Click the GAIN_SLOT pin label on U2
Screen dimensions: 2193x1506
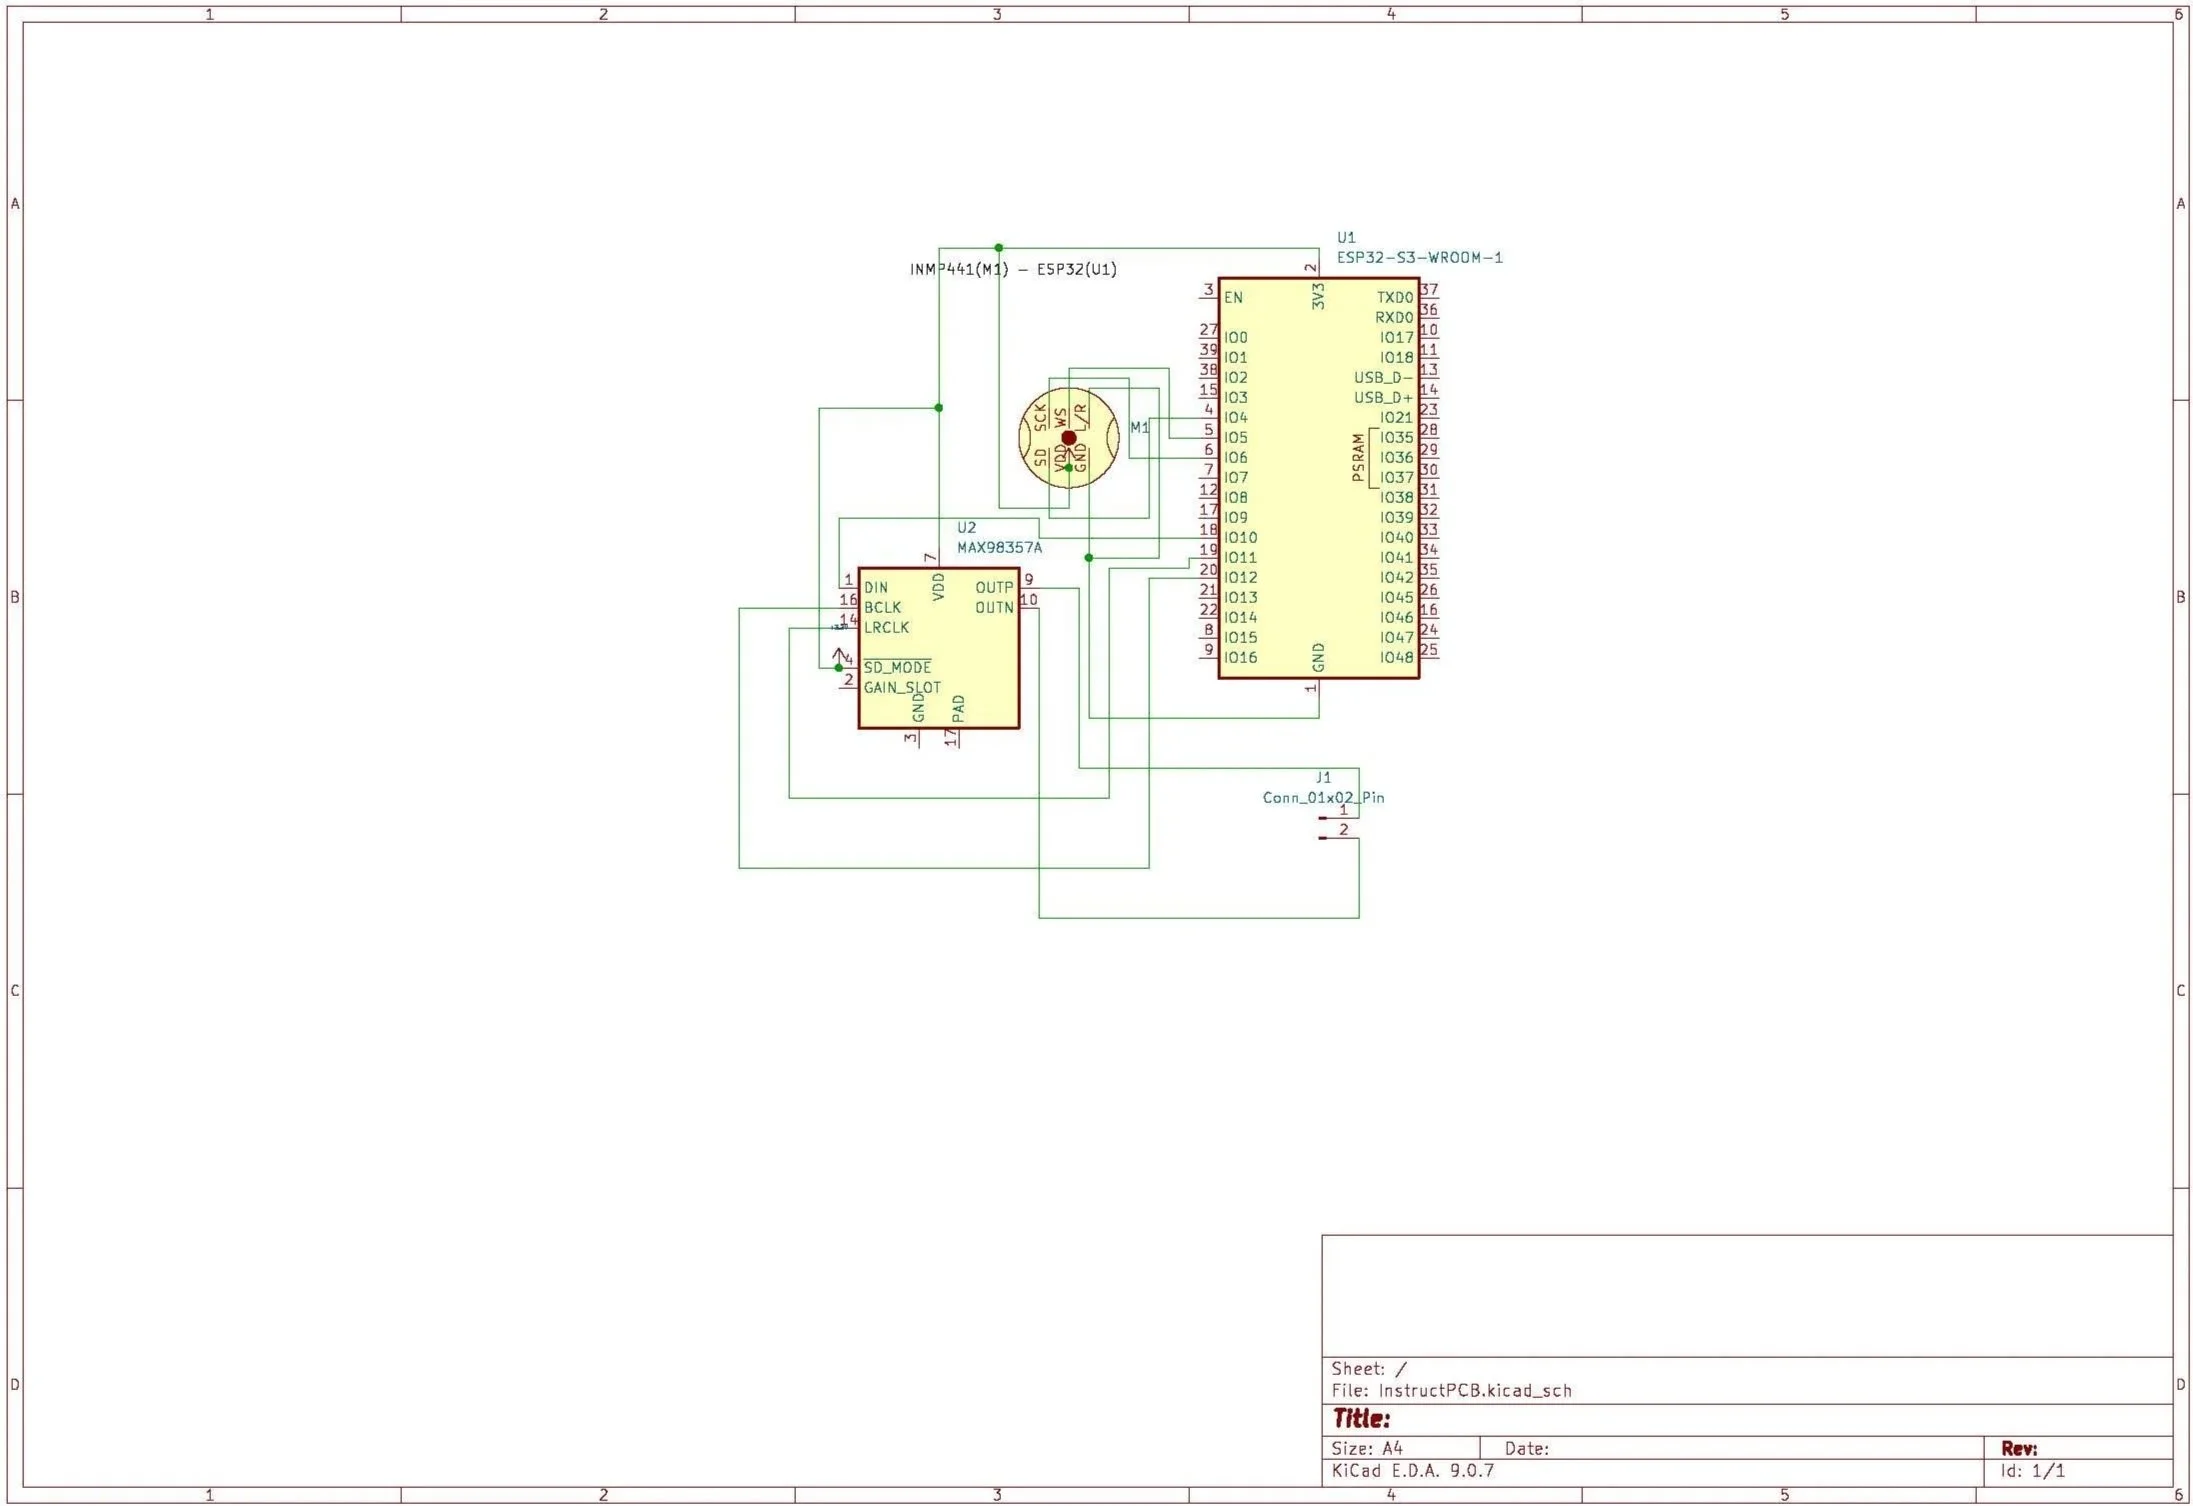coord(902,688)
